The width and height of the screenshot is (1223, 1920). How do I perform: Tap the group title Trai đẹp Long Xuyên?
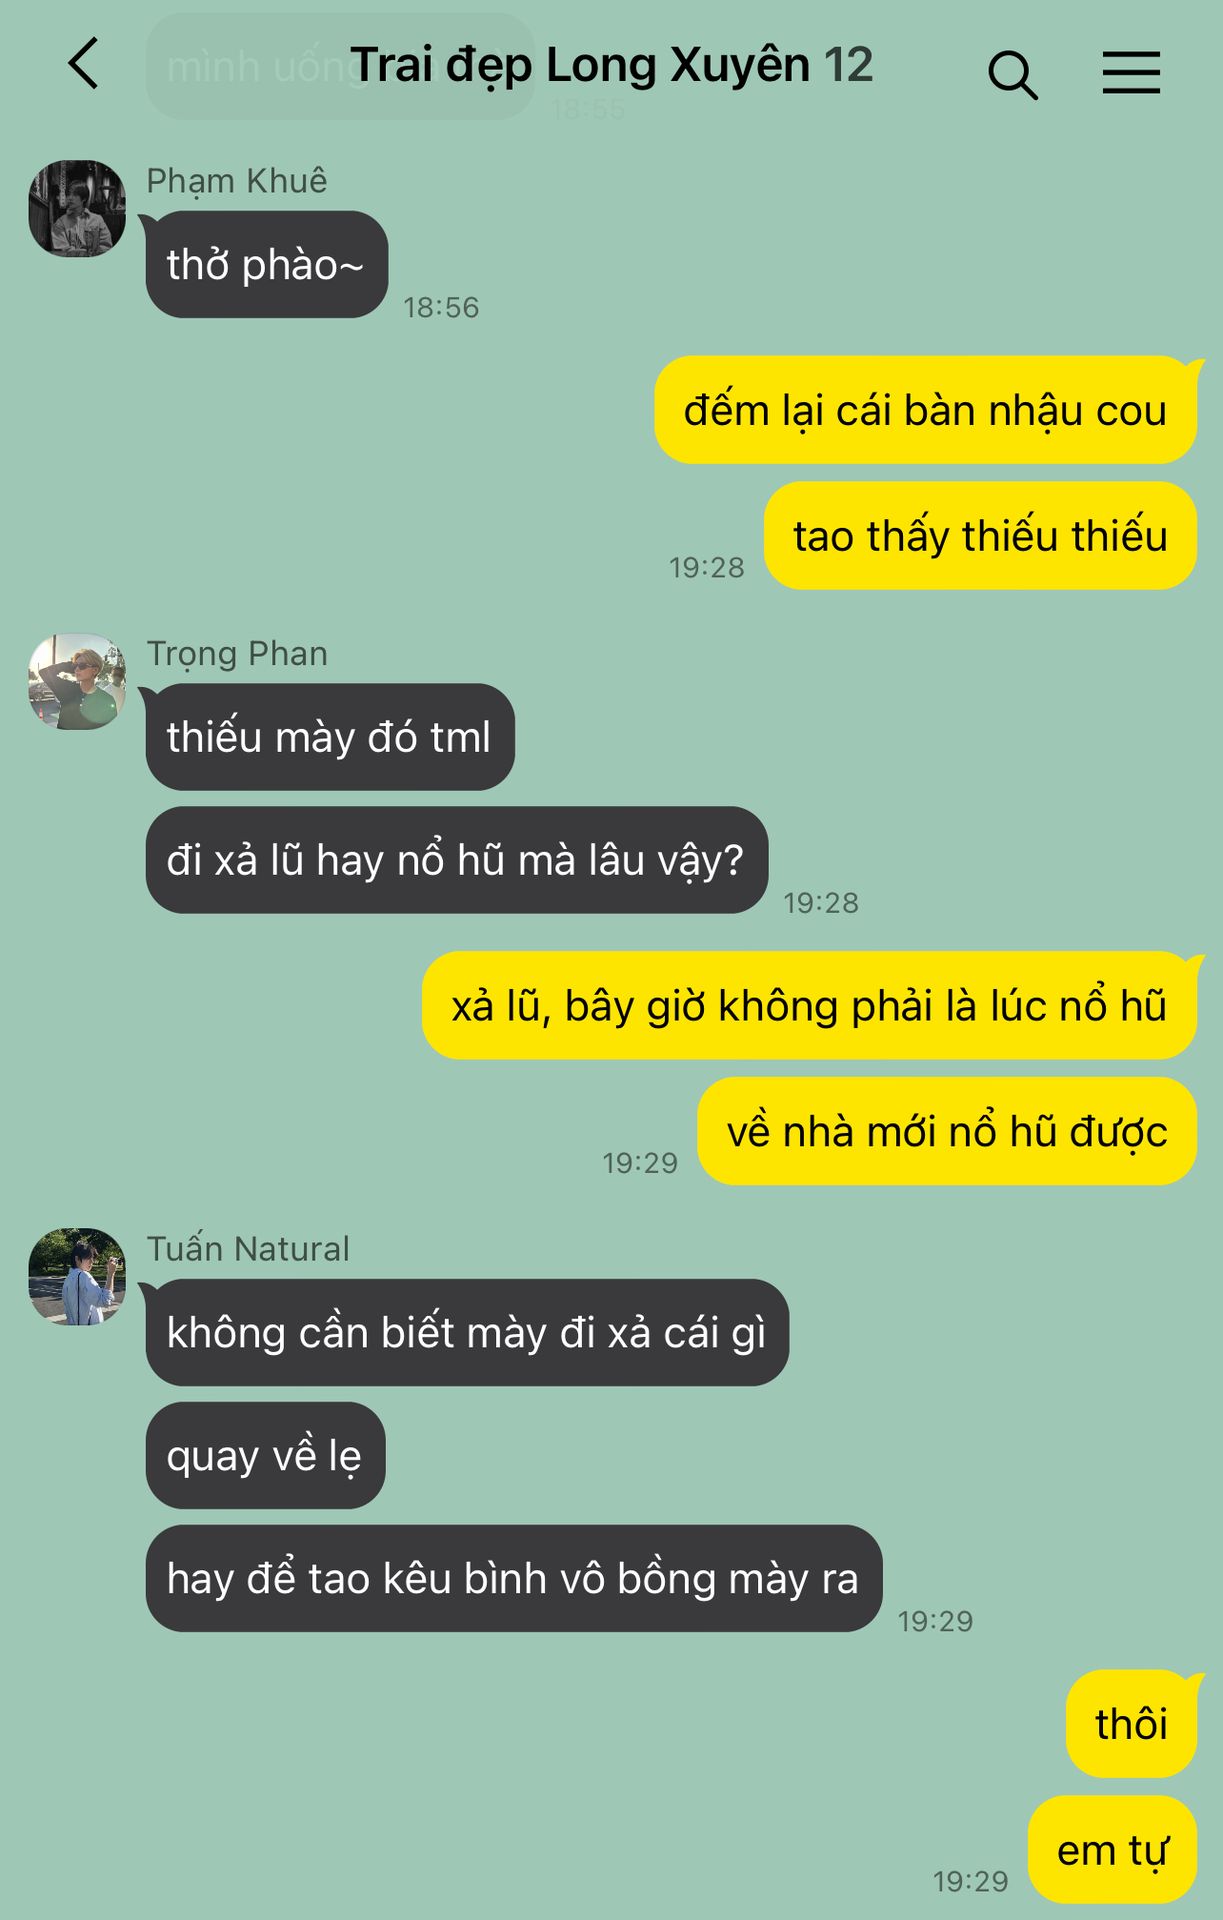click(582, 66)
